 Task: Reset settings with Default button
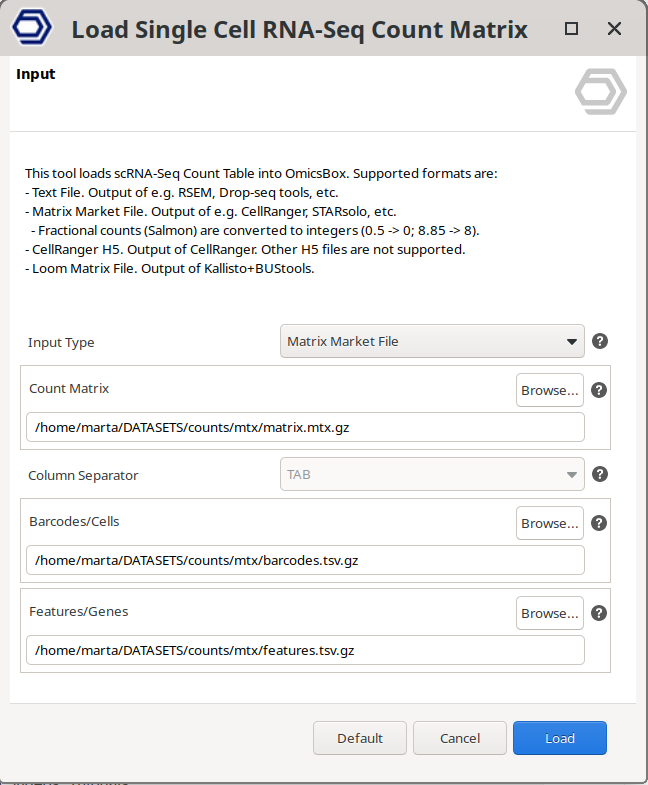[360, 738]
